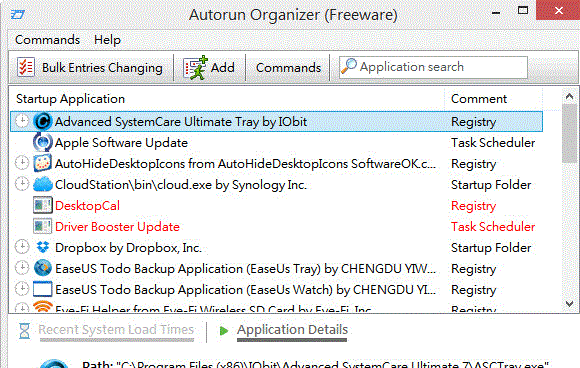Viewport: 580px width, 368px height.
Task: Click the Bulk Entries Changing button
Action: click(90, 67)
